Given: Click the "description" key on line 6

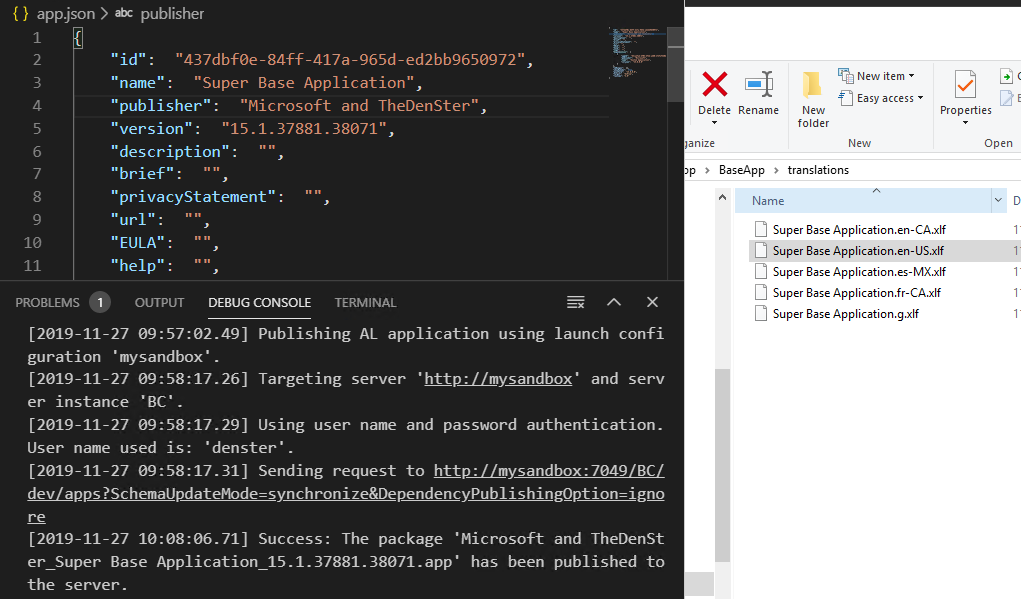Looking at the screenshot, I should click(170, 152).
